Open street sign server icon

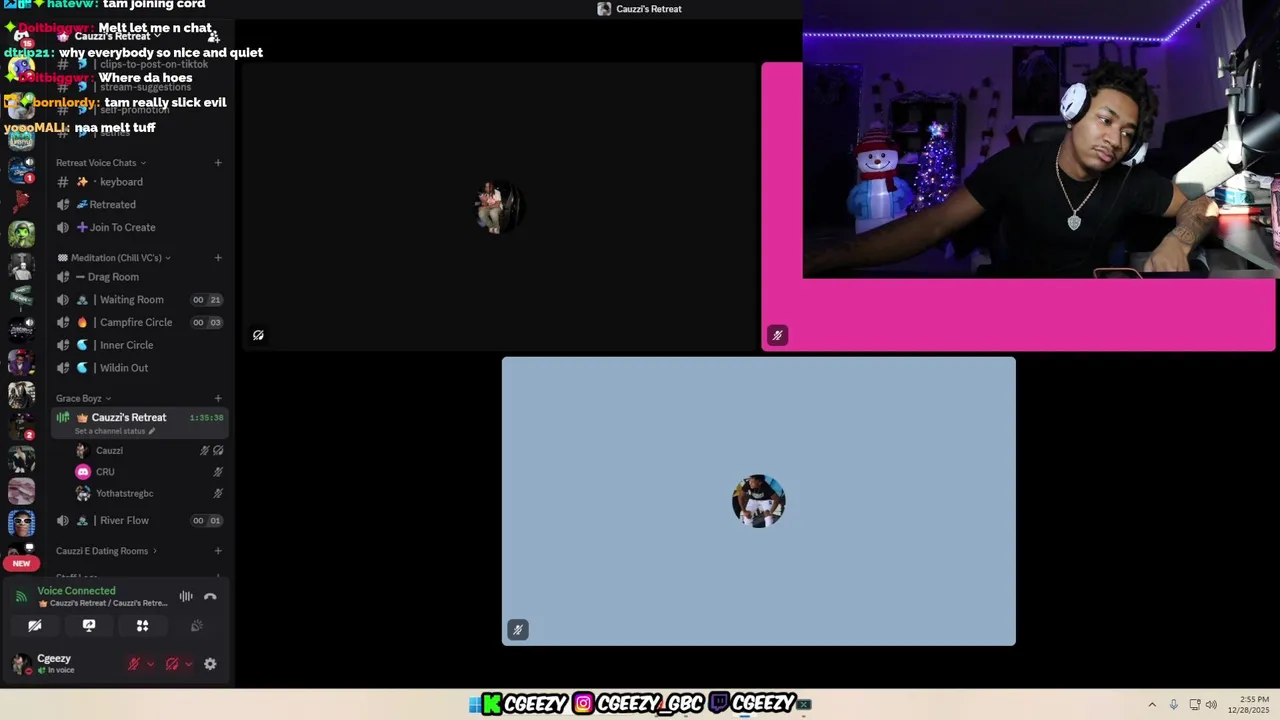(21, 298)
